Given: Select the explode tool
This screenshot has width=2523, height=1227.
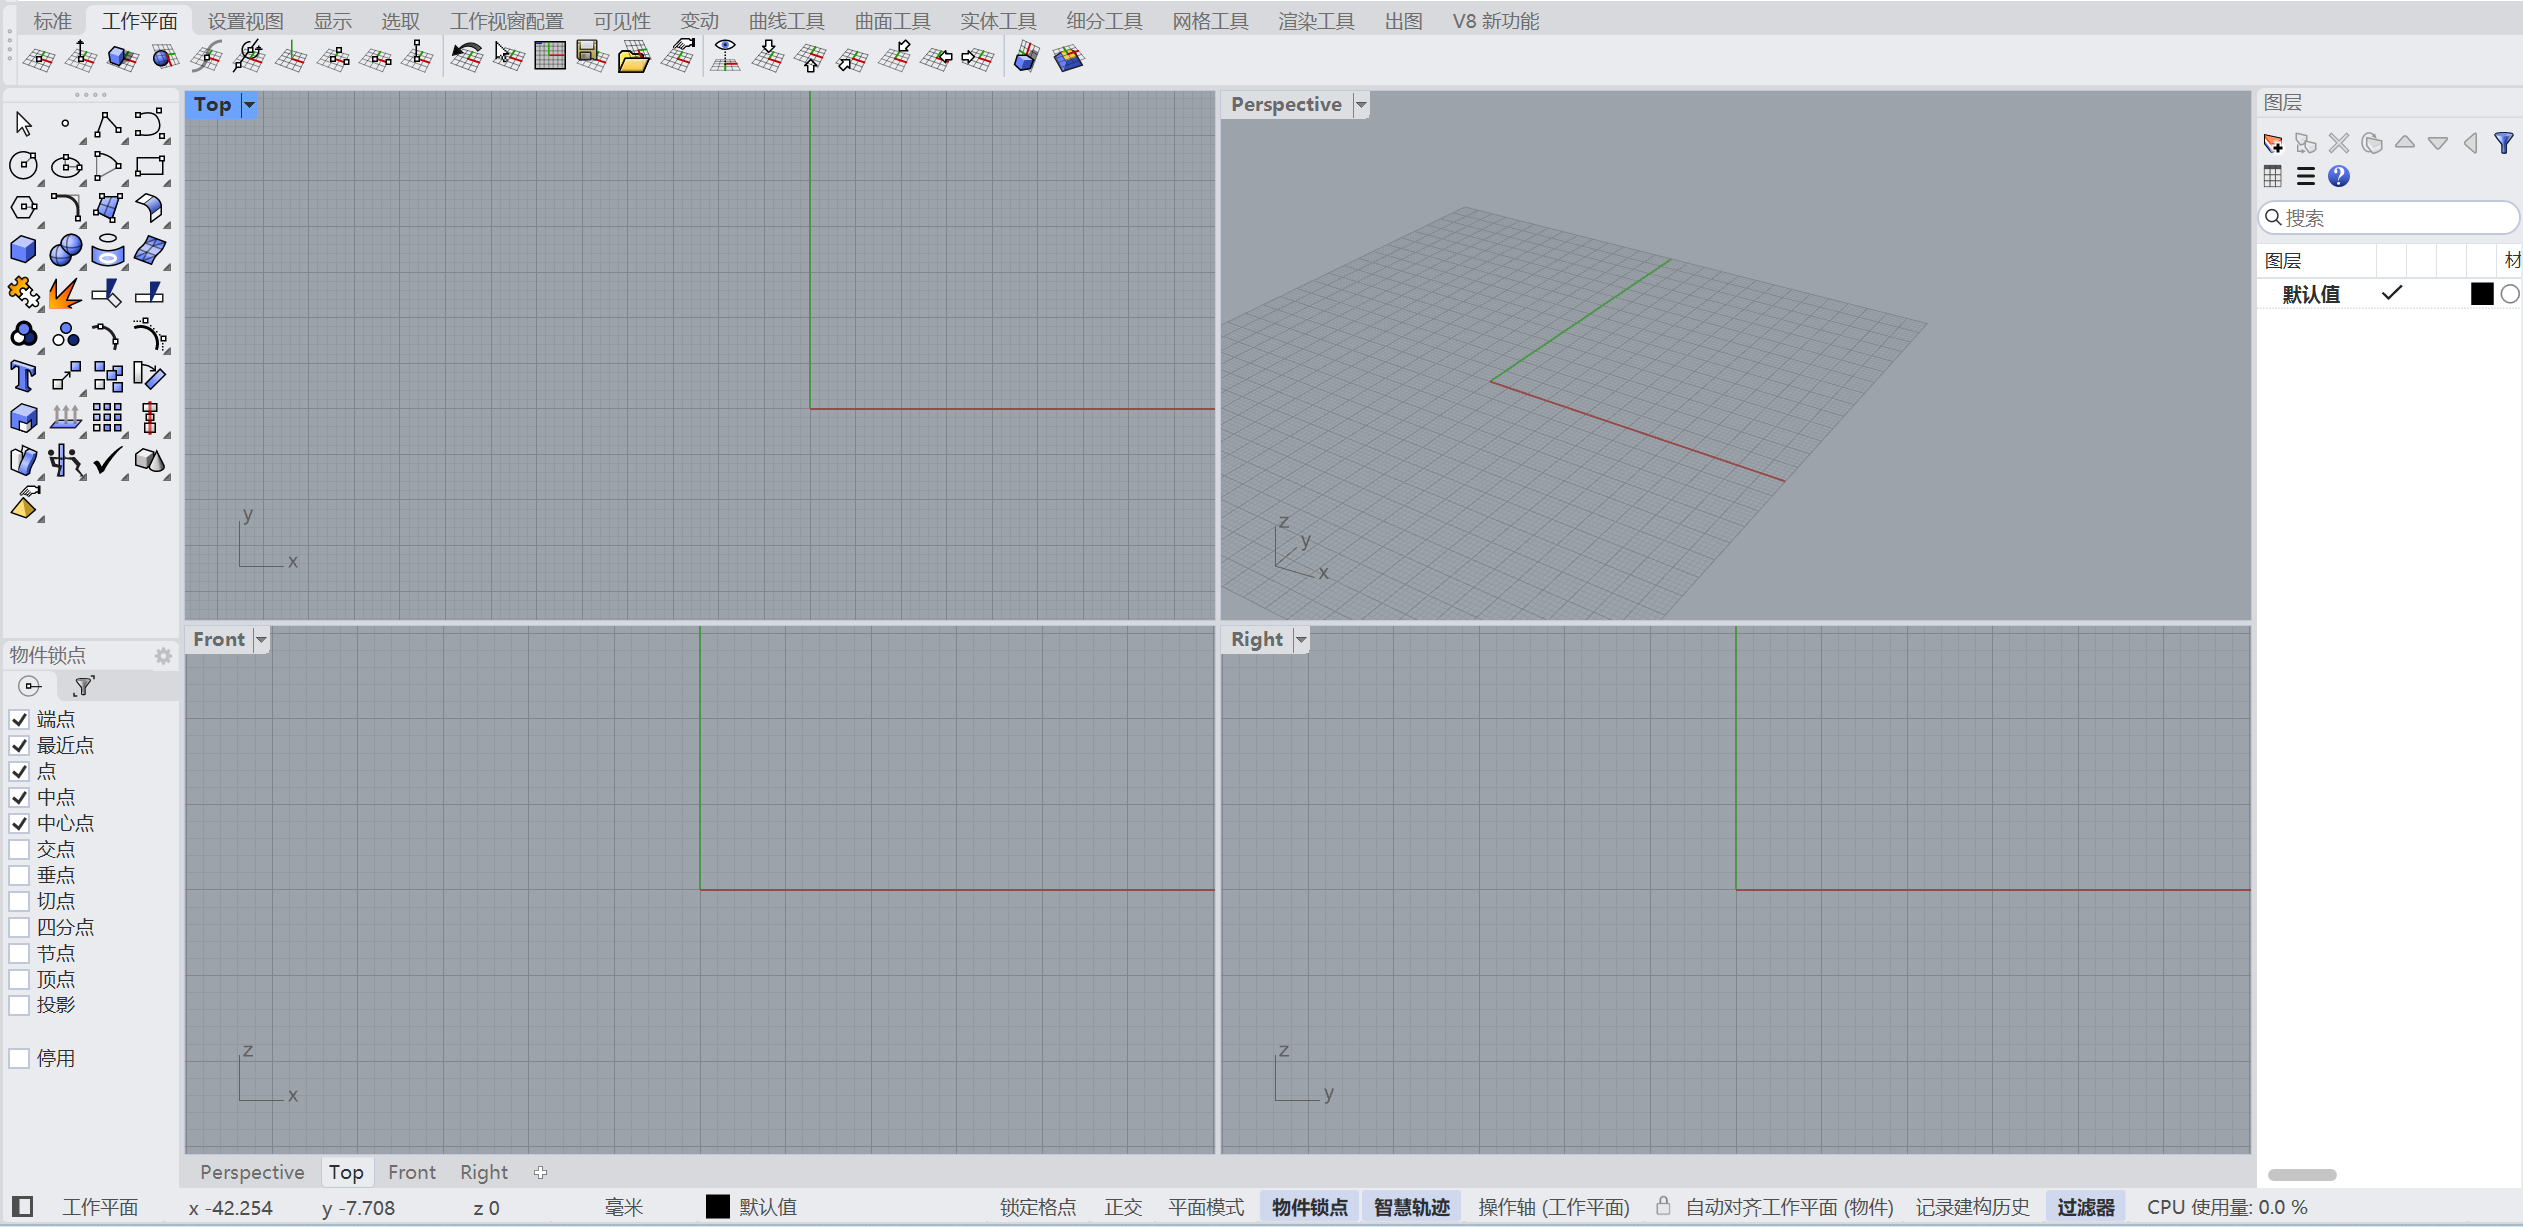Looking at the screenshot, I should point(66,292).
